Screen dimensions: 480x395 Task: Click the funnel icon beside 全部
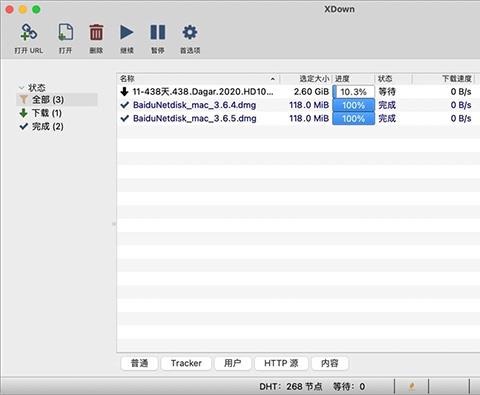(x=23, y=99)
